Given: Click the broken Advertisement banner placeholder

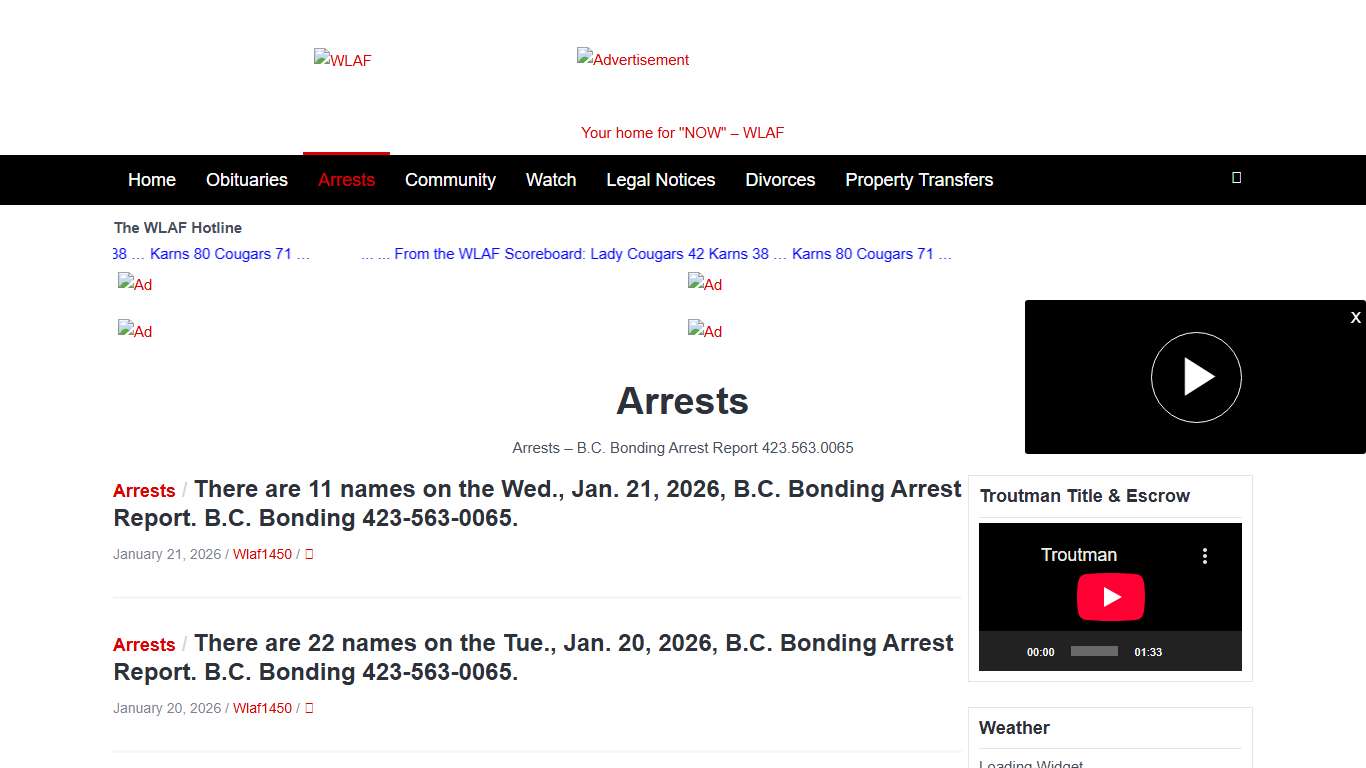Looking at the screenshot, I should pos(632,60).
